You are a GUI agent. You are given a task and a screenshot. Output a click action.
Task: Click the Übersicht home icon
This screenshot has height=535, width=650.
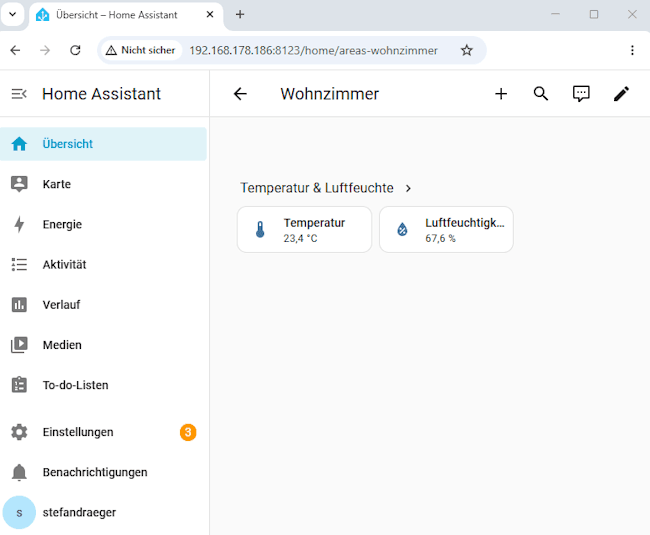pos(19,144)
